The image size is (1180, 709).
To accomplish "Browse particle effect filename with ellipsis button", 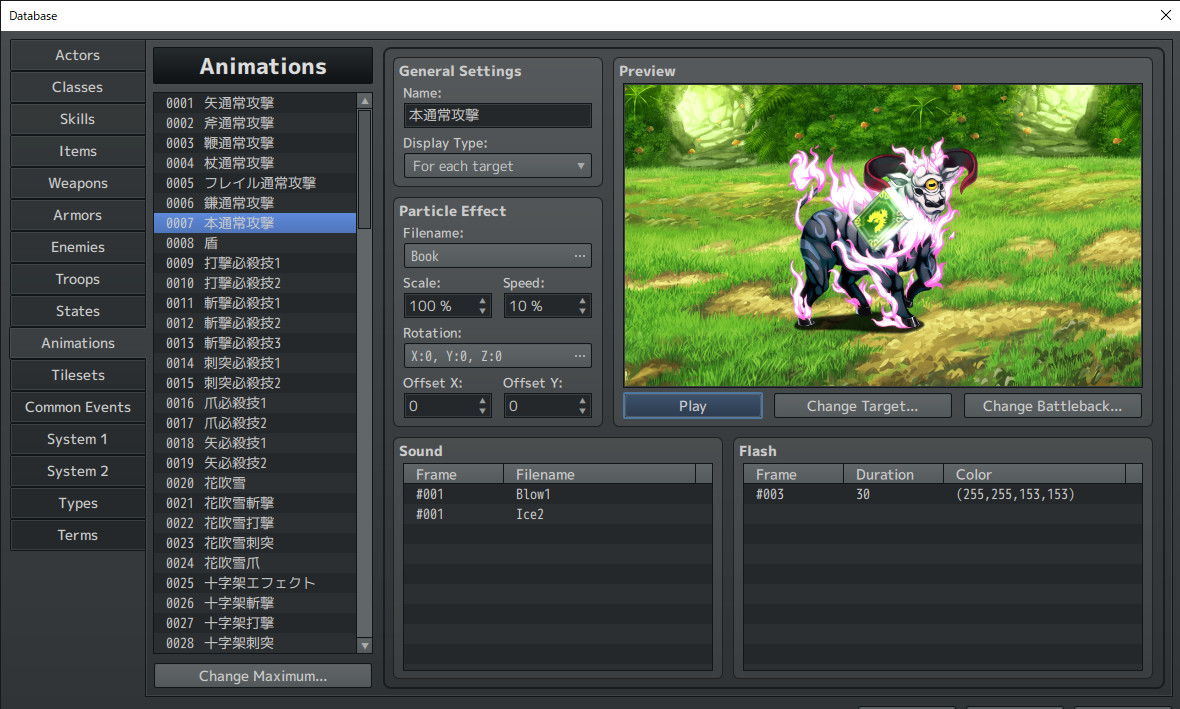I will tap(580, 255).
